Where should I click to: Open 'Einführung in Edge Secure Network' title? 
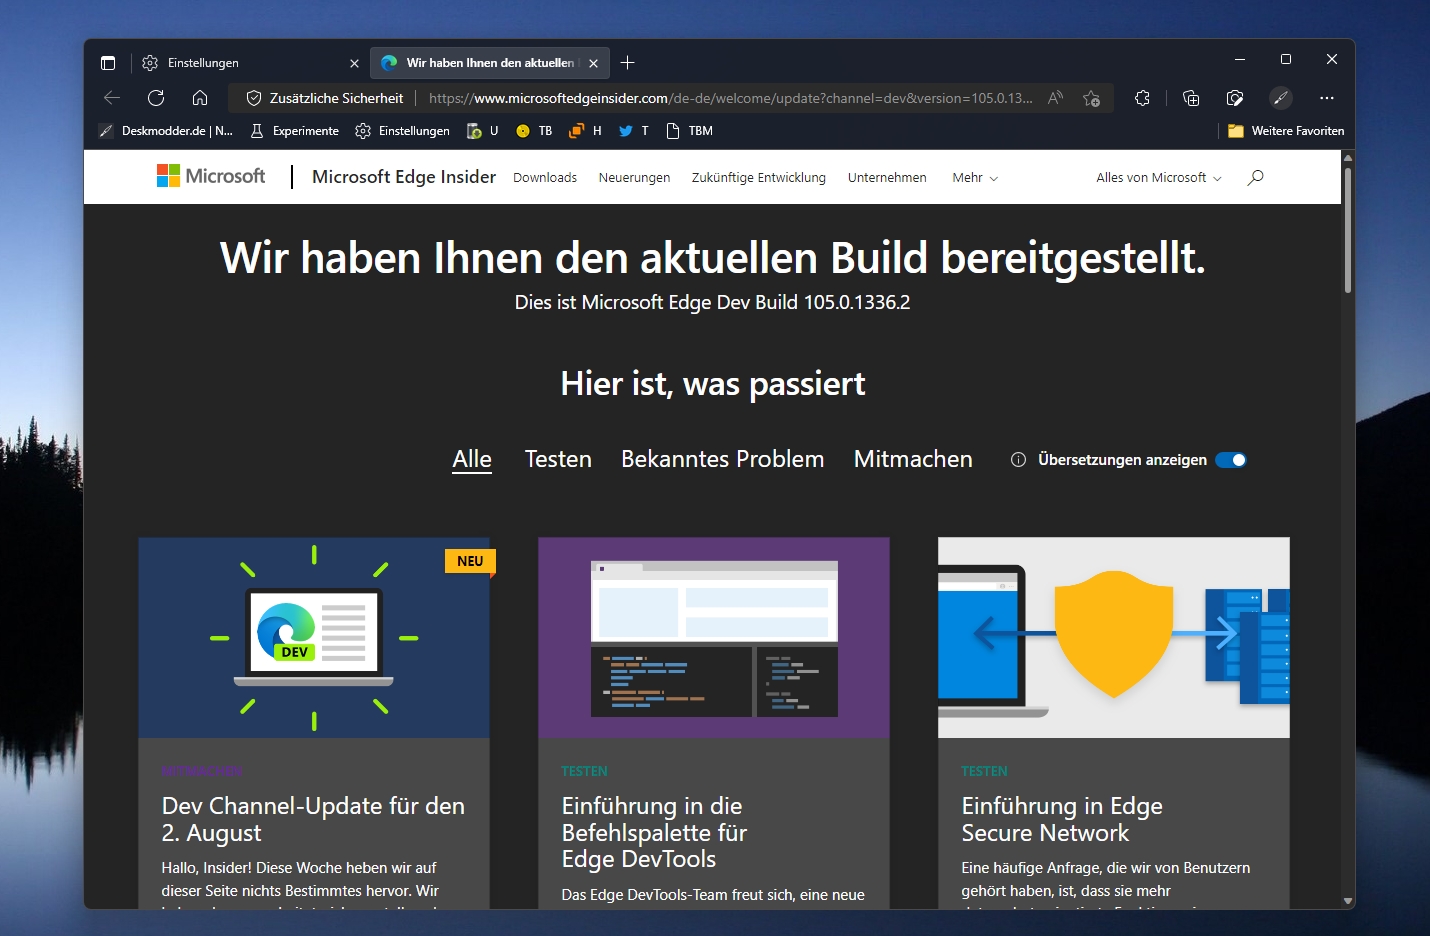click(1062, 819)
